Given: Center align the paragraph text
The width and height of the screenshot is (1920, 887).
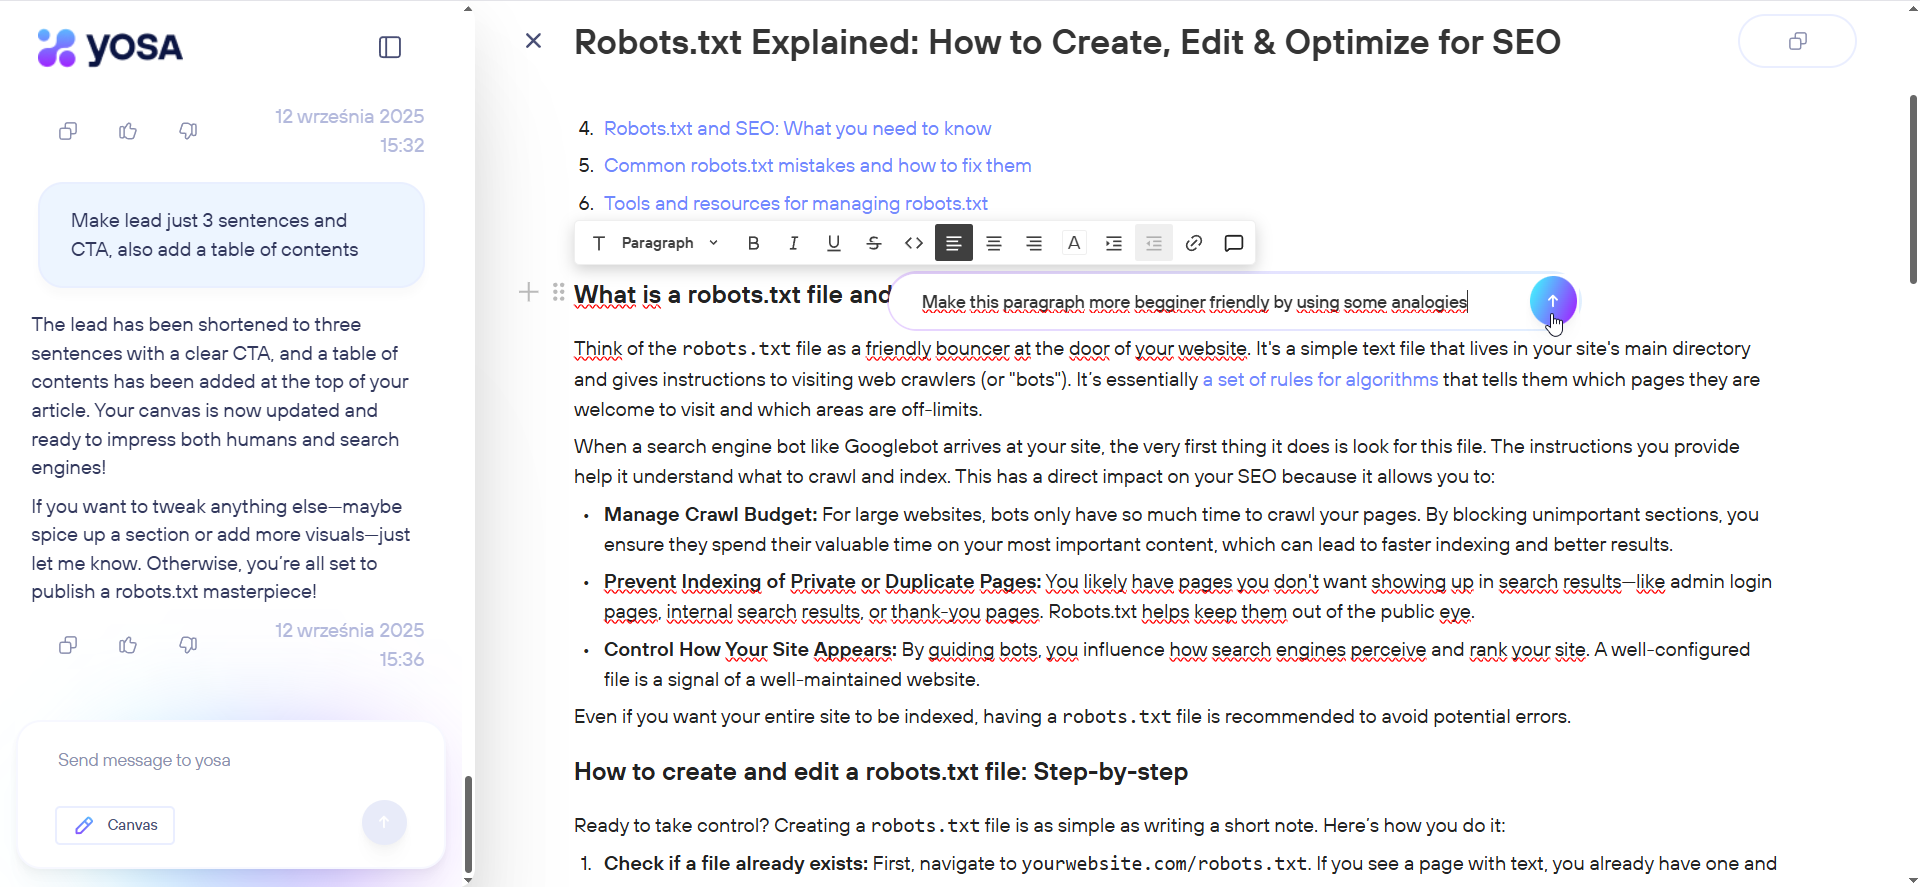Looking at the screenshot, I should (994, 243).
